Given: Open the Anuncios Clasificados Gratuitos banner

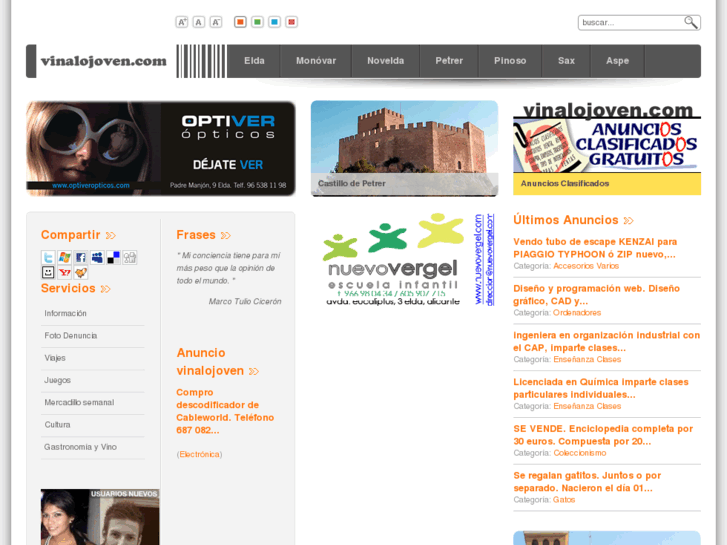Looking at the screenshot, I should pyautogui.click(x=607, y=148).
